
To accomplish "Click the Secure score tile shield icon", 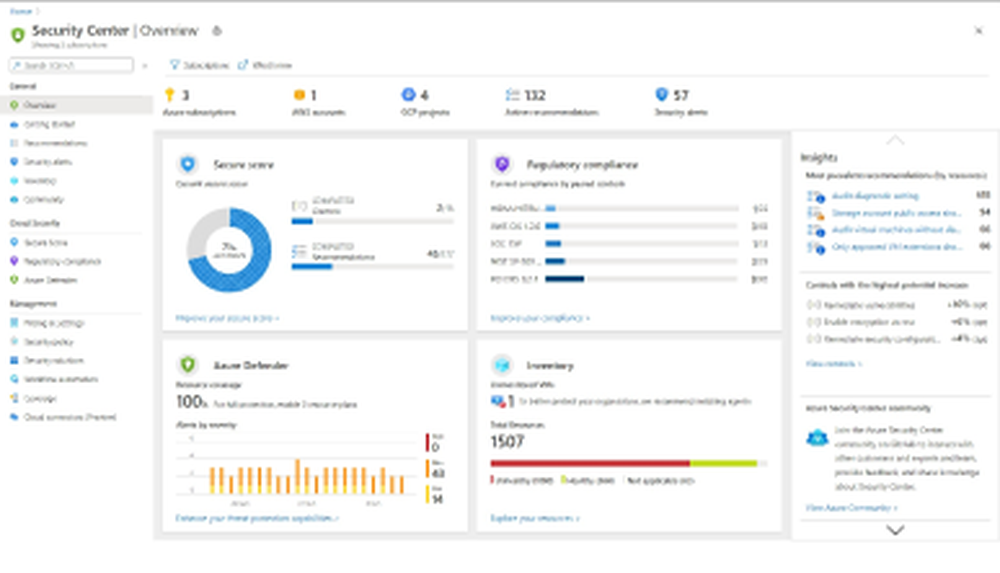I will [188, 164].
